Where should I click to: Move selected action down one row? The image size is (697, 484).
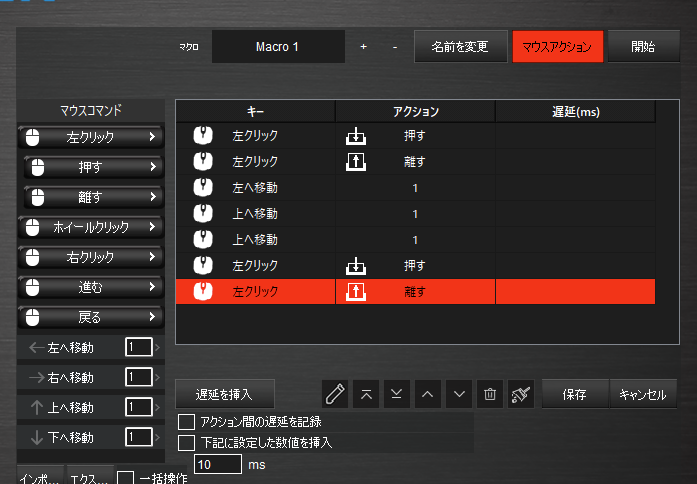459,394
